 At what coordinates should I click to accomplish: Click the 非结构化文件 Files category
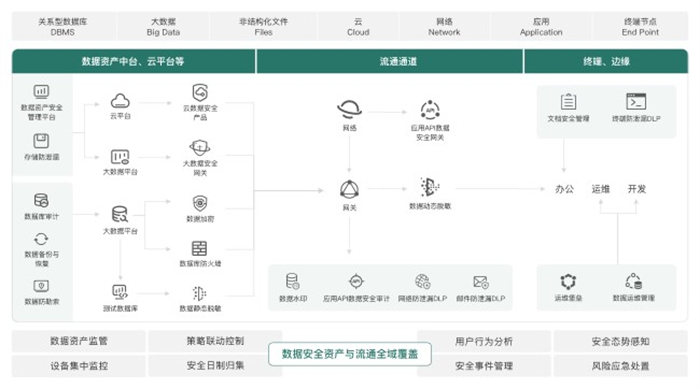coord(263,27)
